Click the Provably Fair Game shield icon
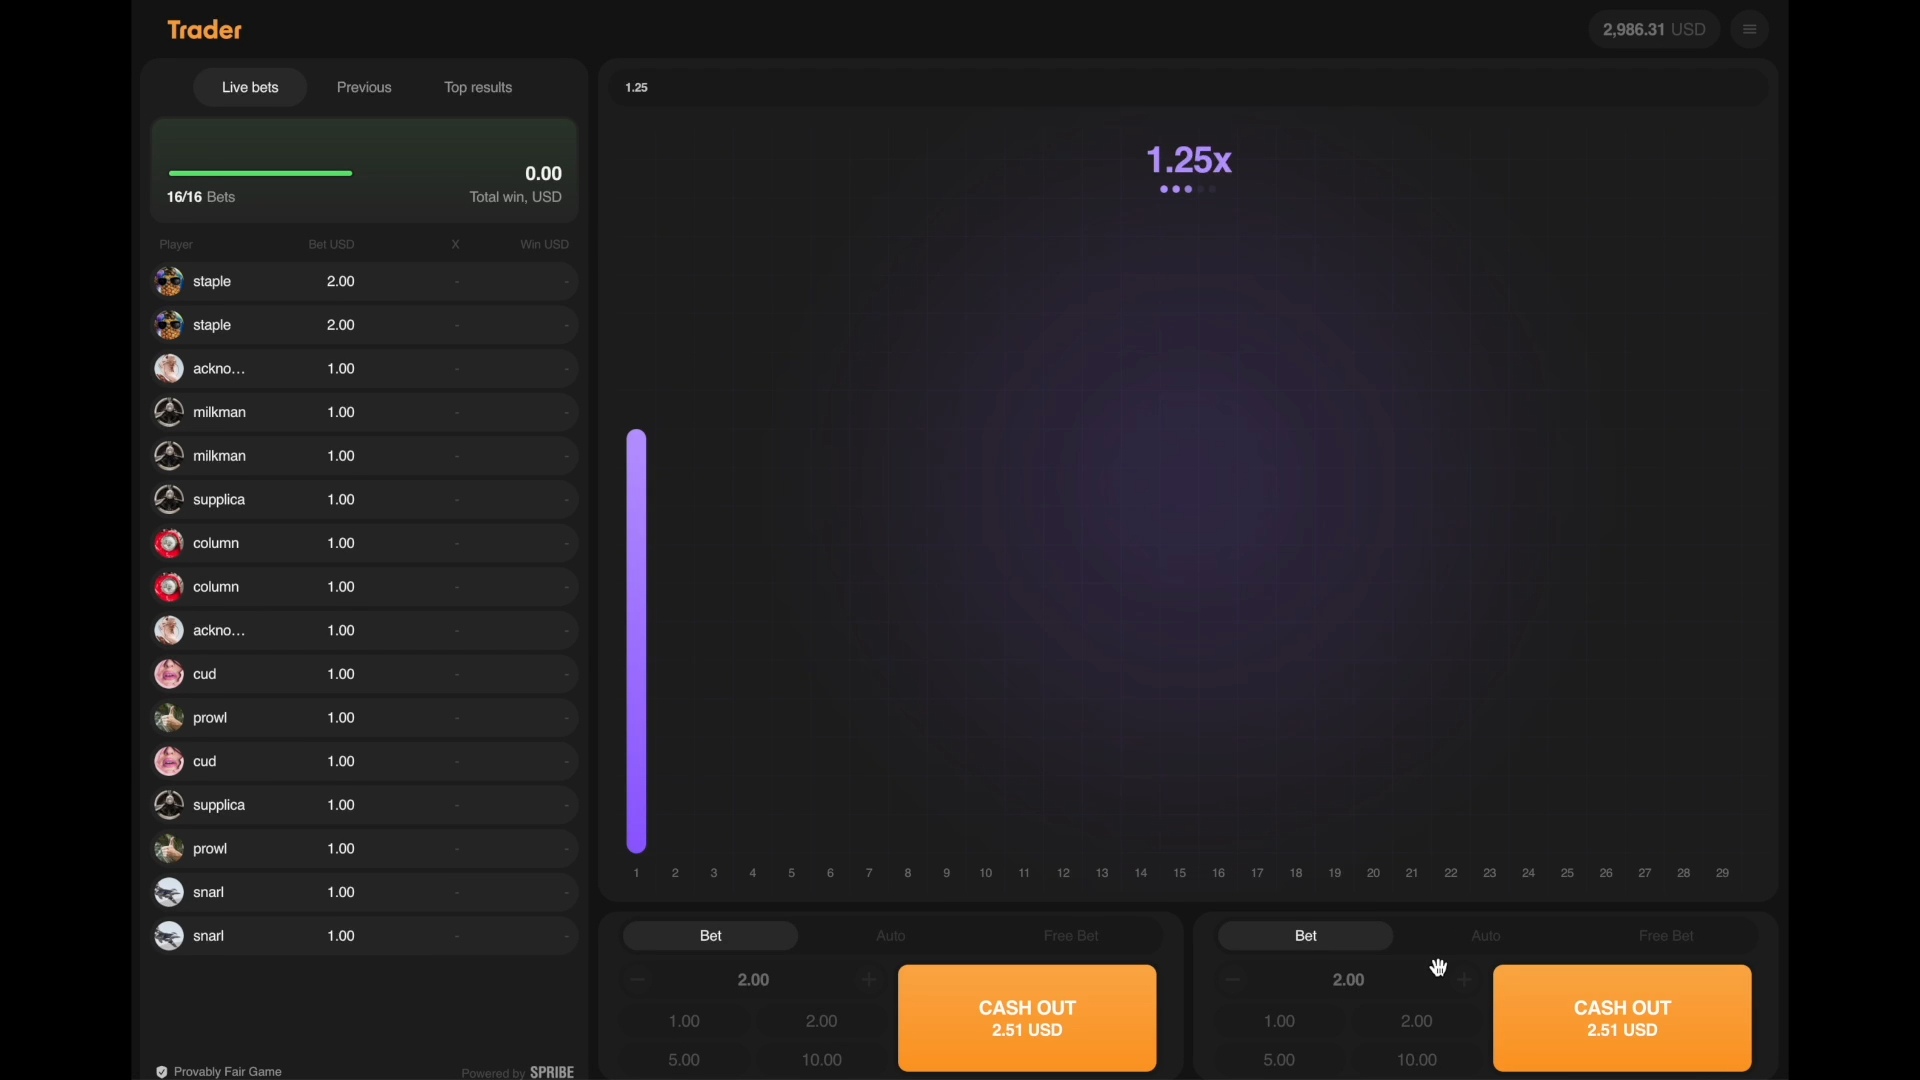The height and width of the screenshot is (1080, 1920). [161, 1071]
